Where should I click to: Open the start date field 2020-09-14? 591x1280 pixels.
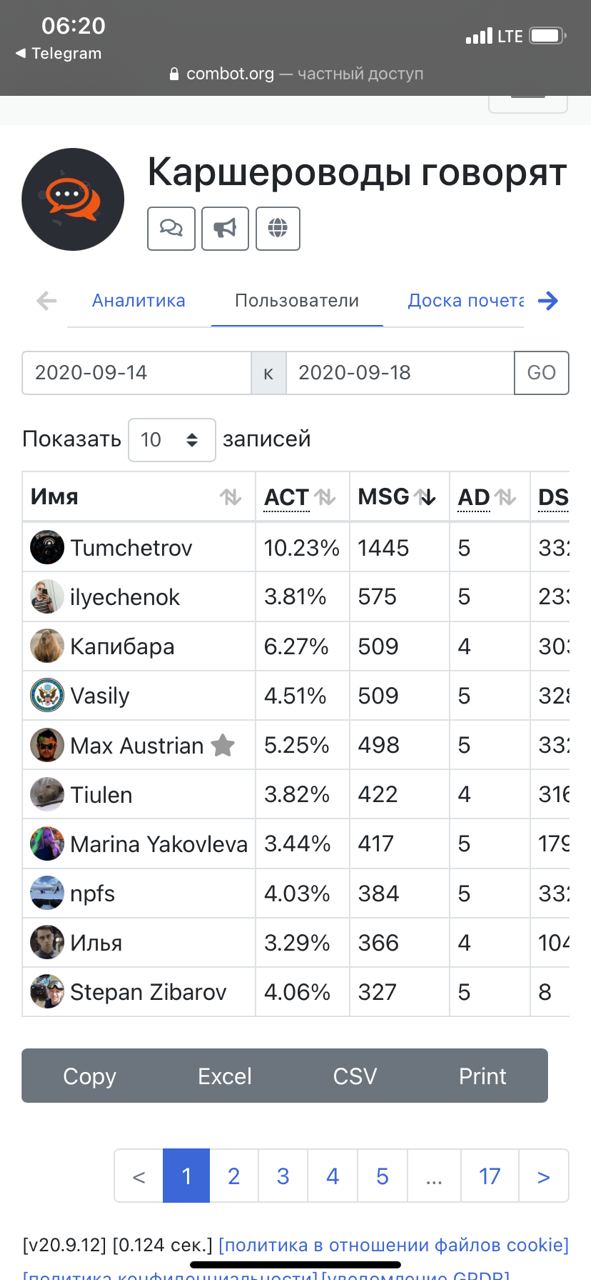(137, 373)
